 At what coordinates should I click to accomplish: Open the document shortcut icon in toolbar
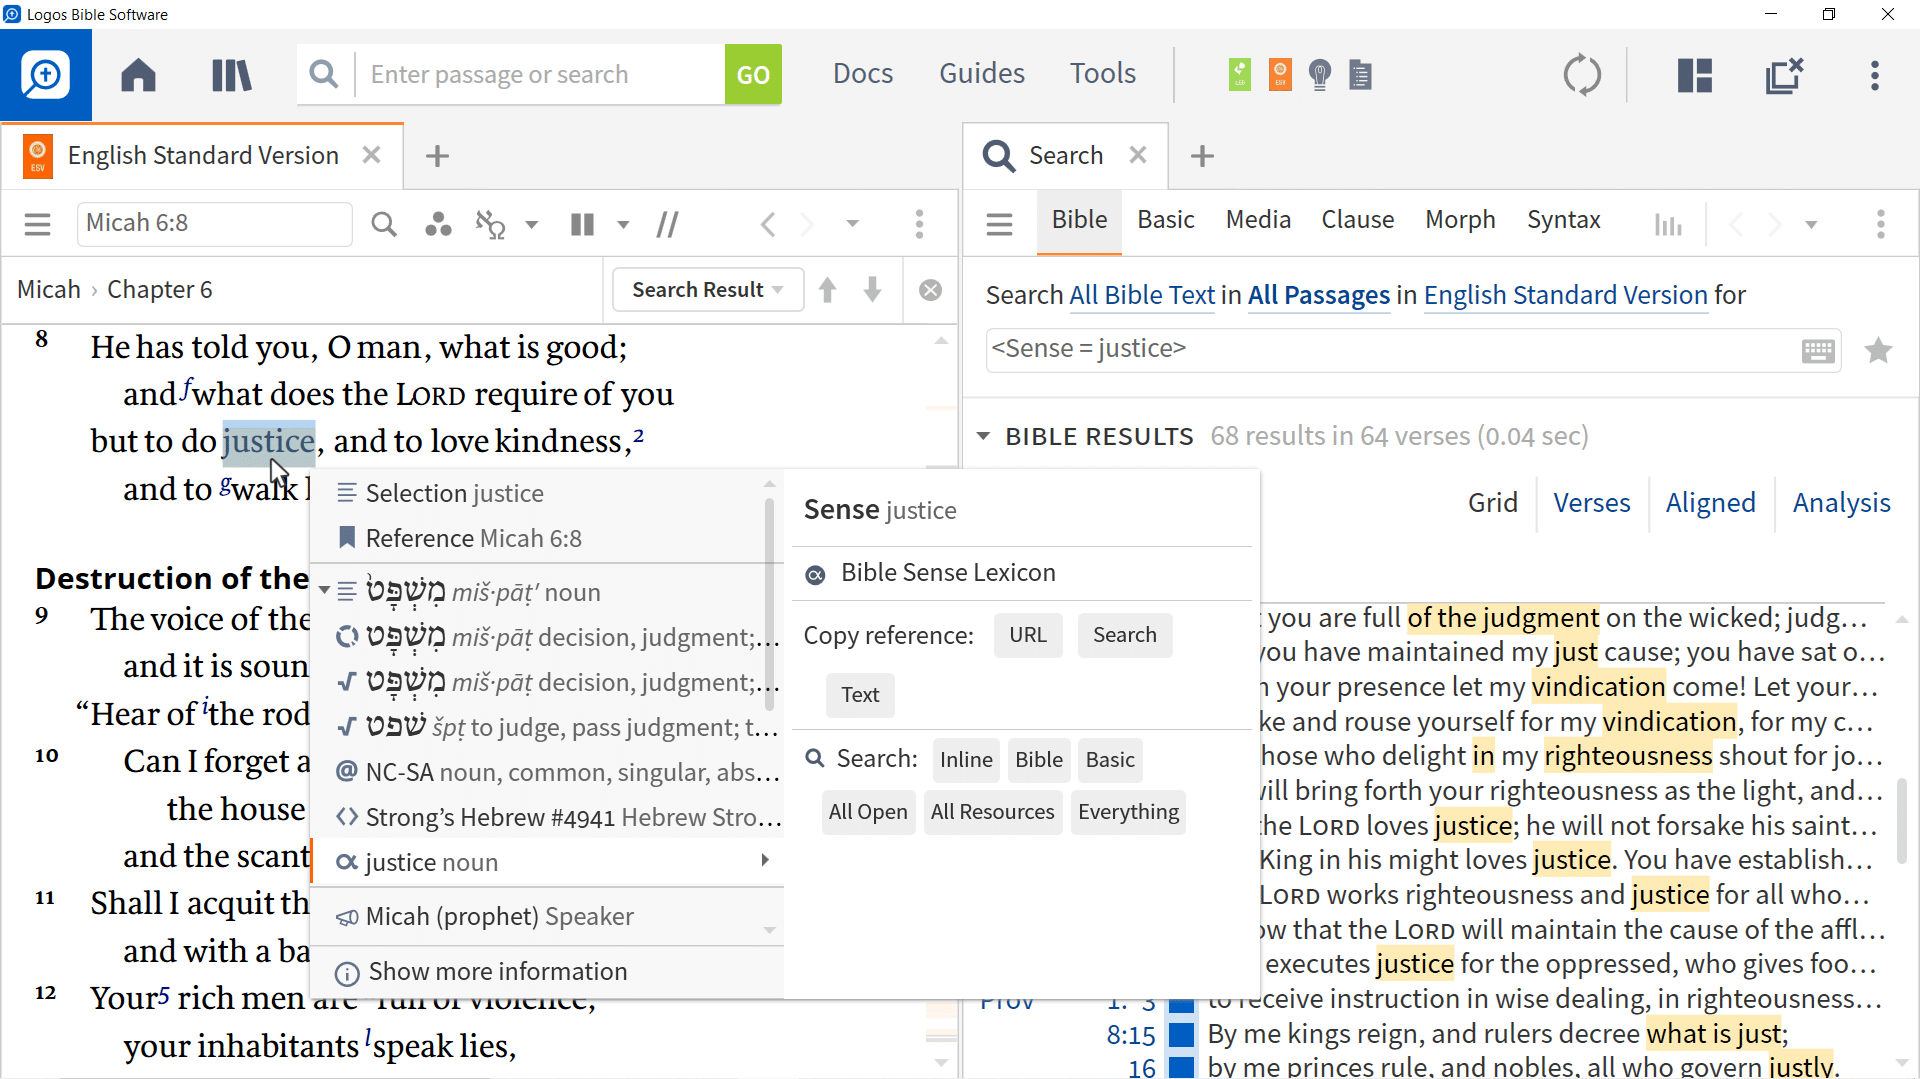click(1360, 74)
